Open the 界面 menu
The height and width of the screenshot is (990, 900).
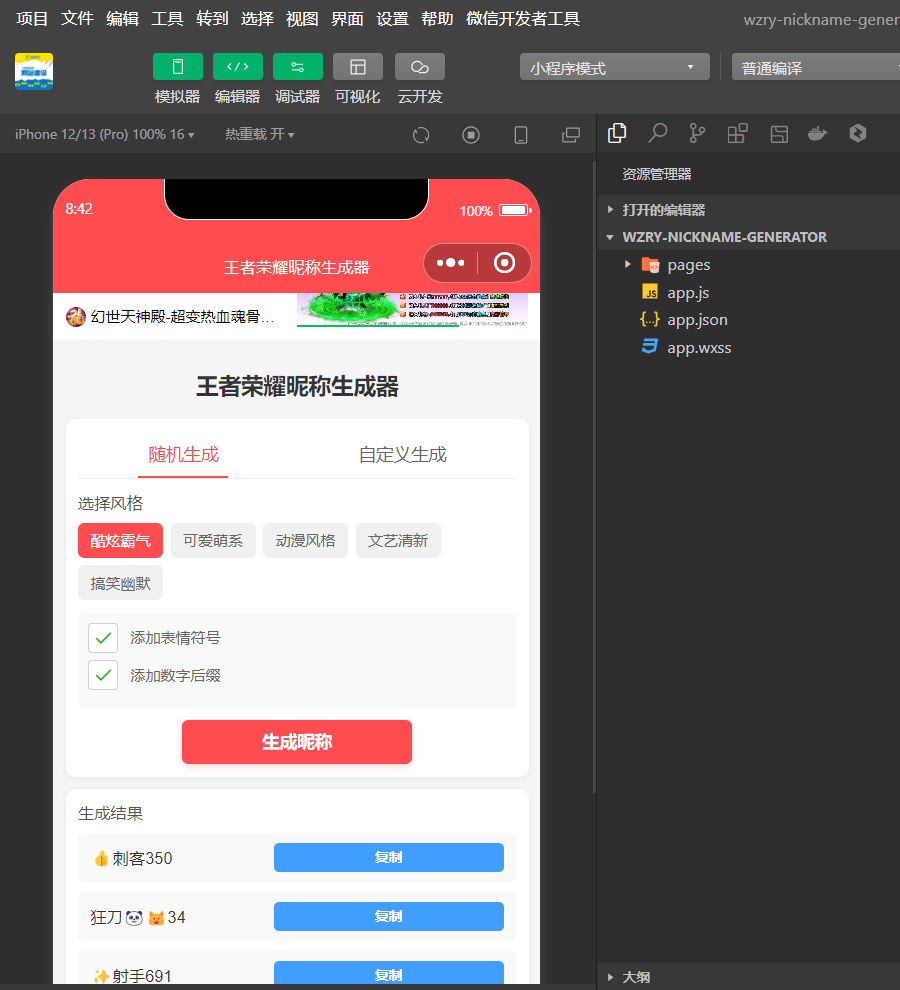tap(347, 19)
